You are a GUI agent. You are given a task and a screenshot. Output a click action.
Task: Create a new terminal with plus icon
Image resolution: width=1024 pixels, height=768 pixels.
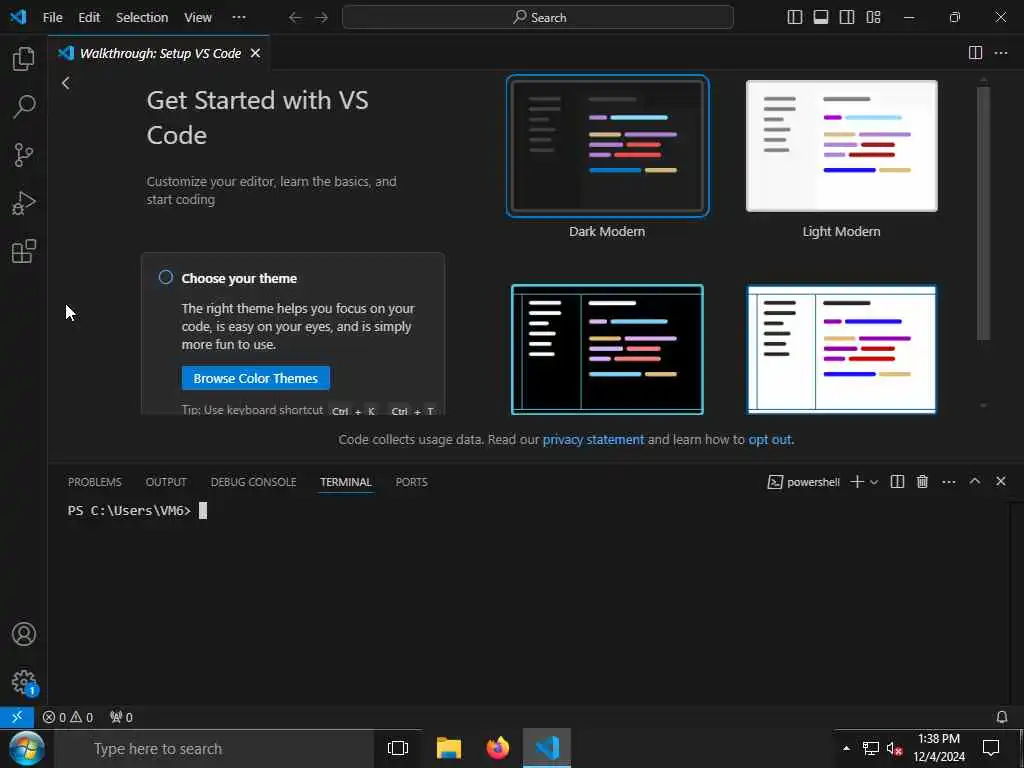pos(857,482)
